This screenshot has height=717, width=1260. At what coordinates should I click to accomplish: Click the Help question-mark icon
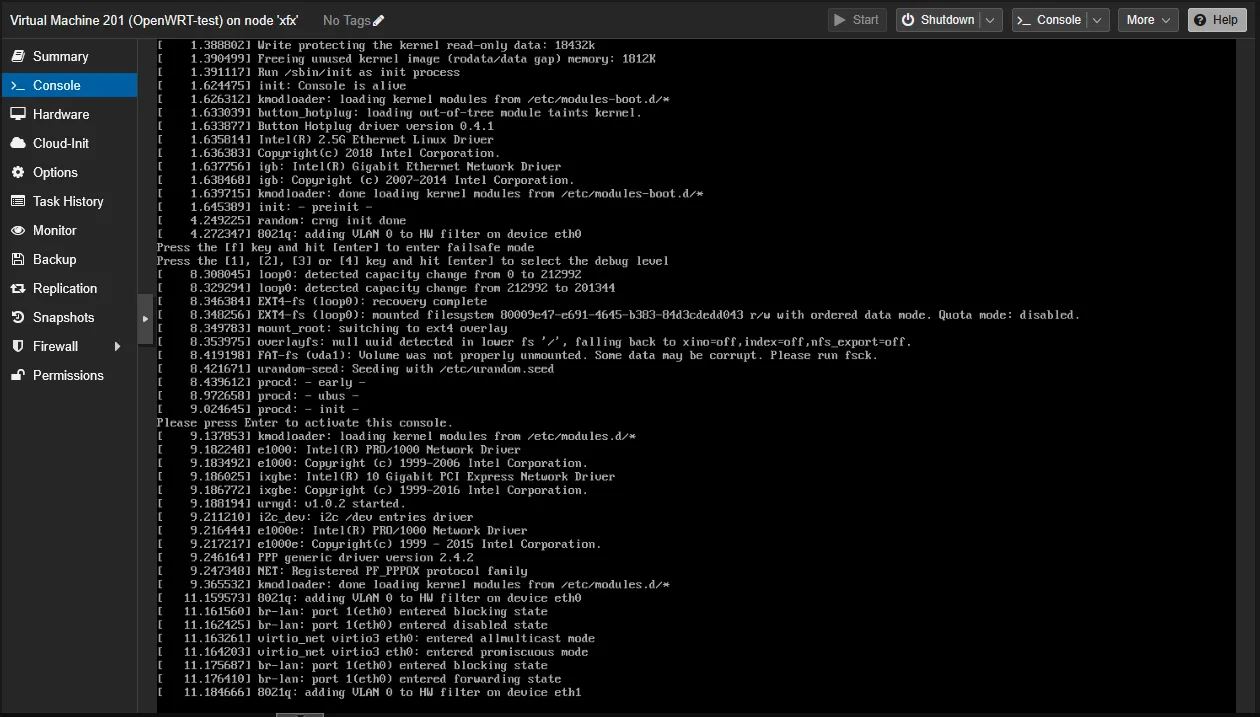tap(1202, 19)
